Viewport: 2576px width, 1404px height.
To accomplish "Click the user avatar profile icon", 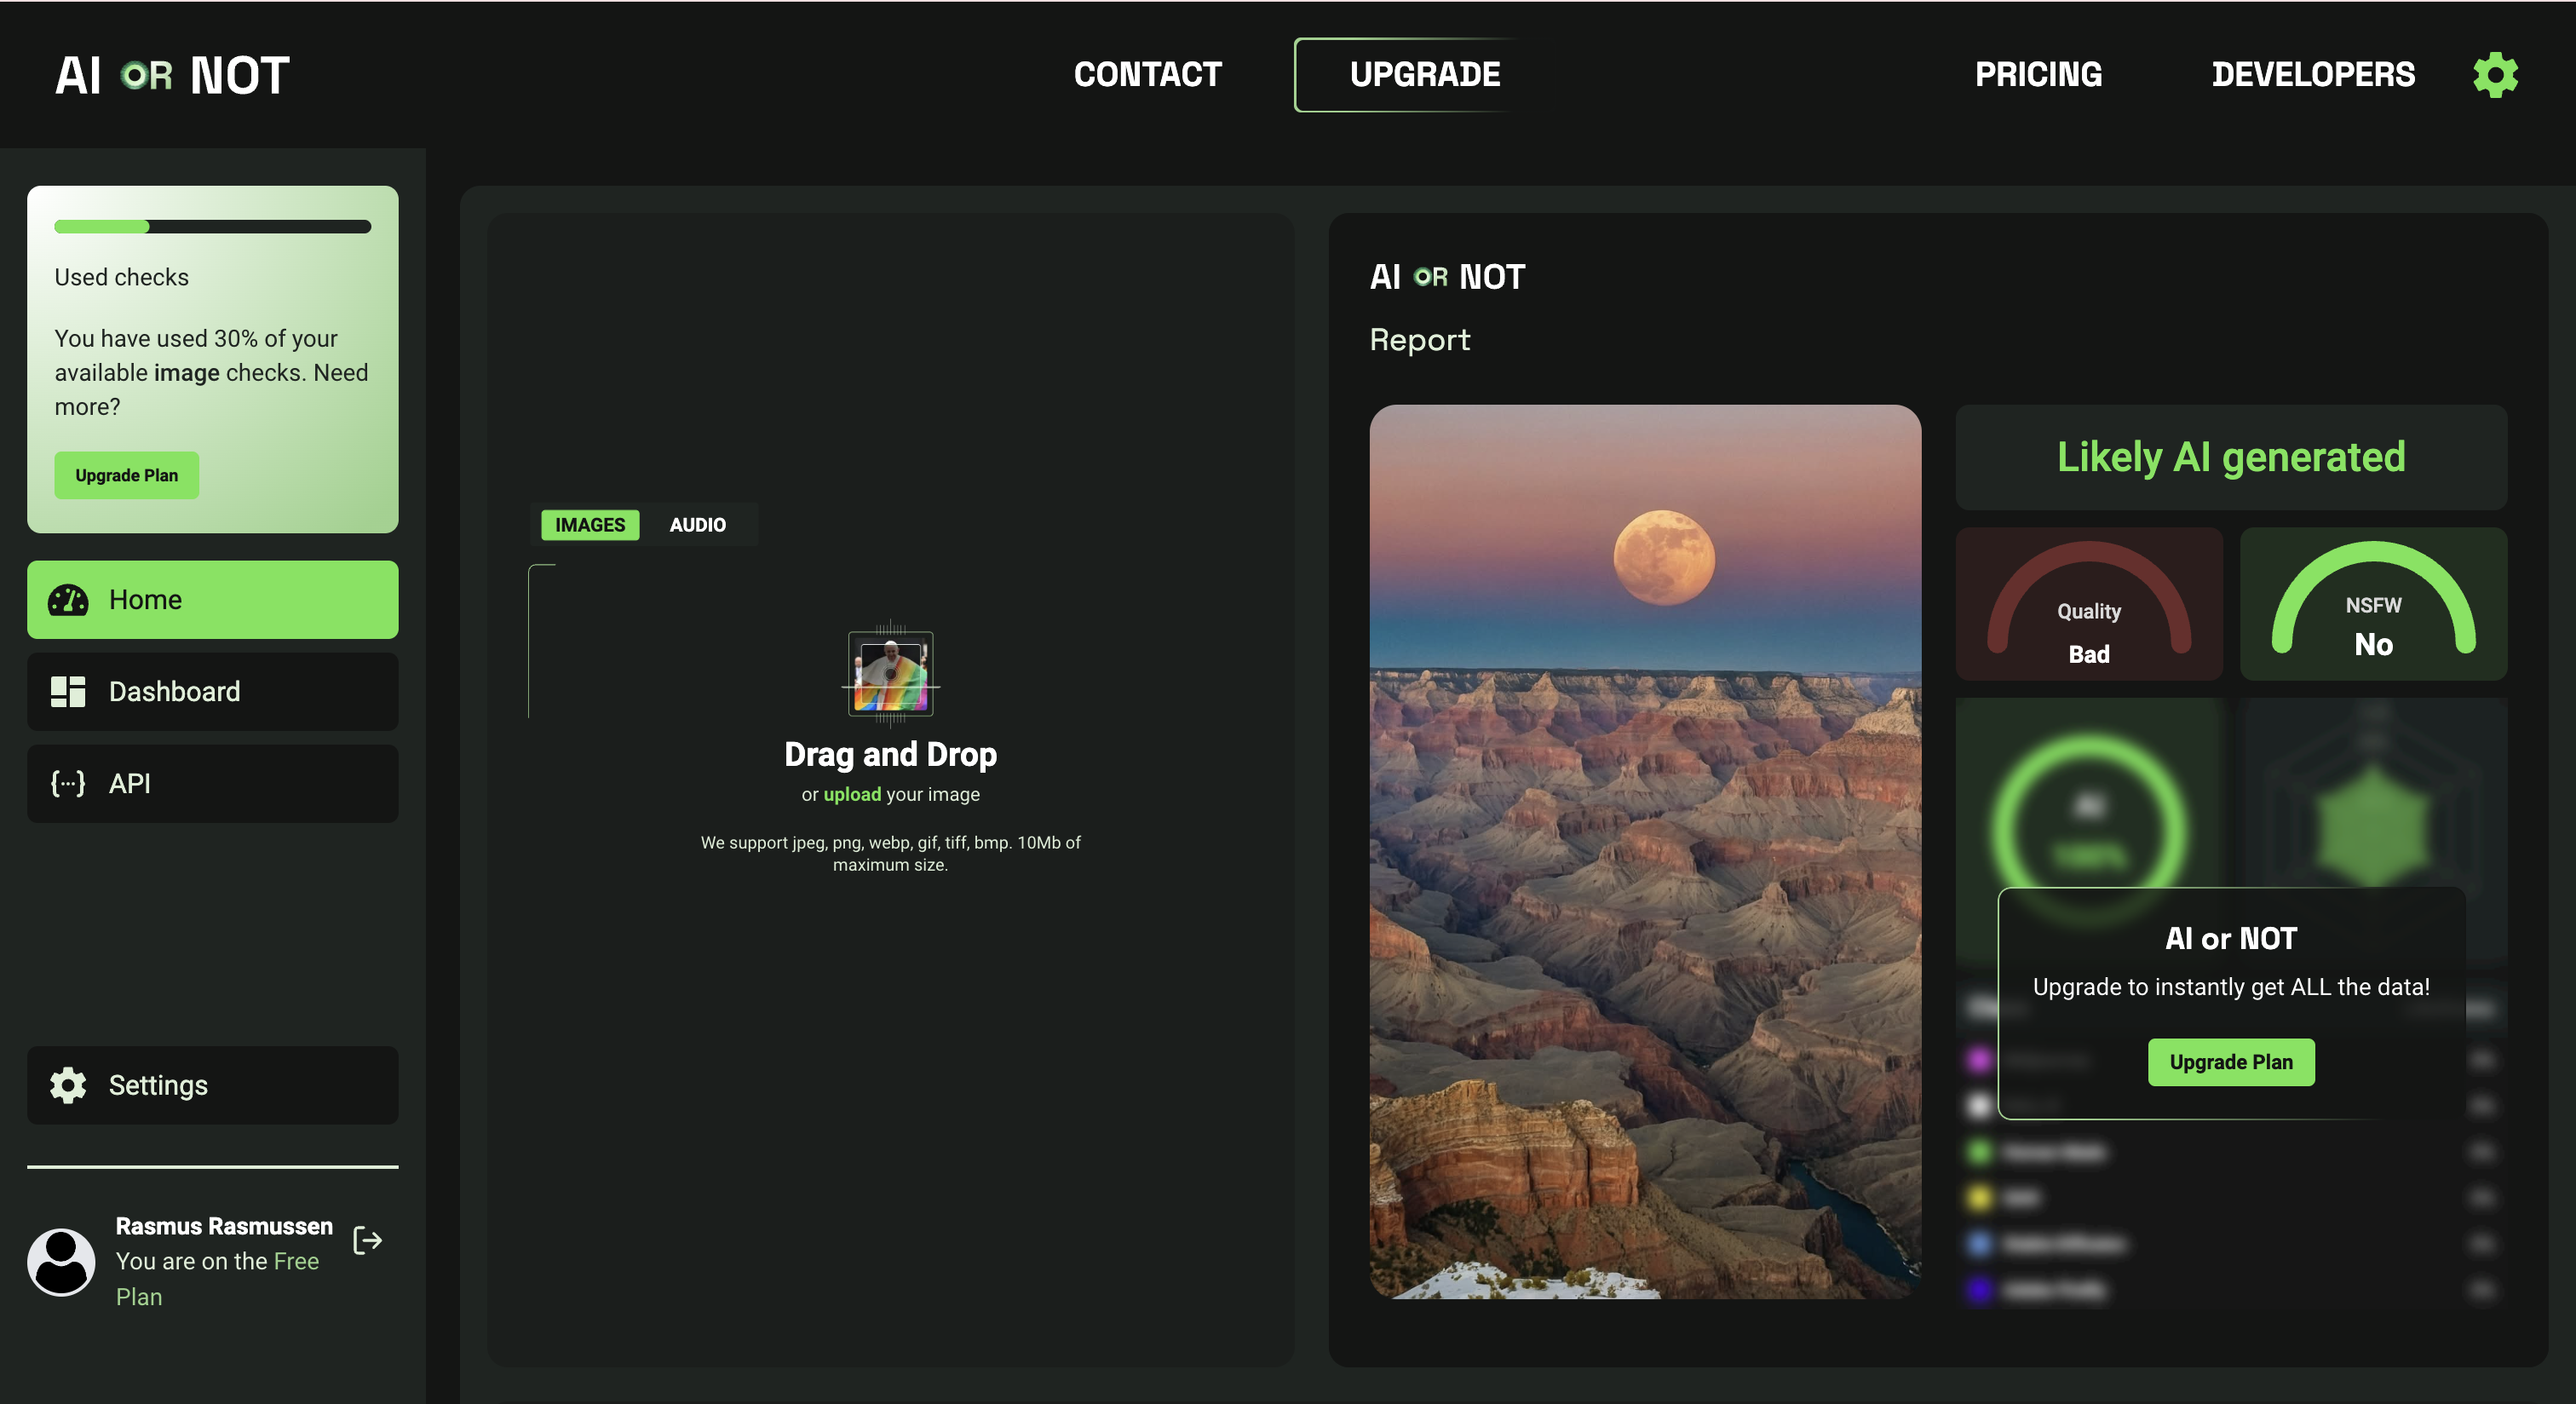I will [61, 1262].
